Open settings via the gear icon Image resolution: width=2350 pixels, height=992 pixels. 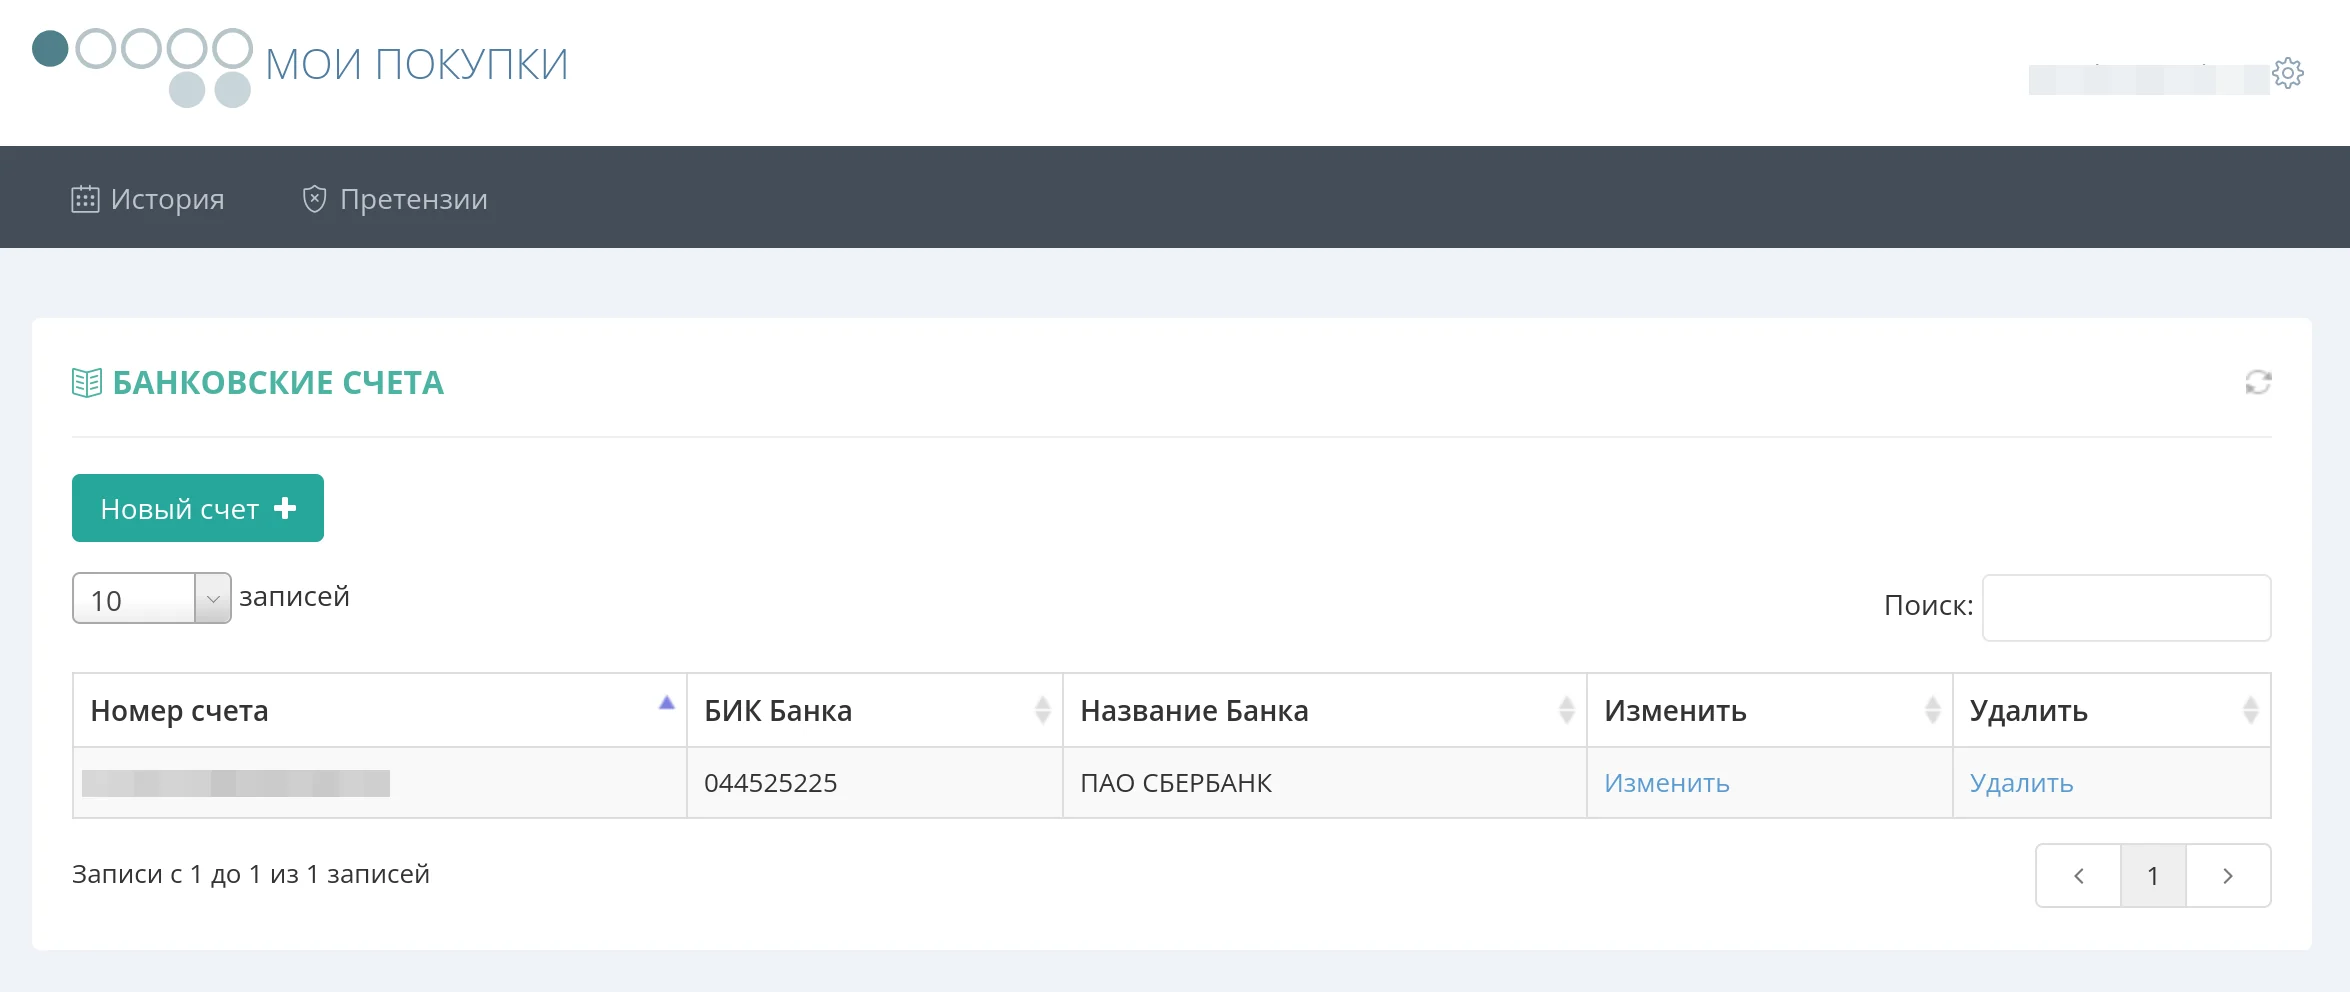2287,73
